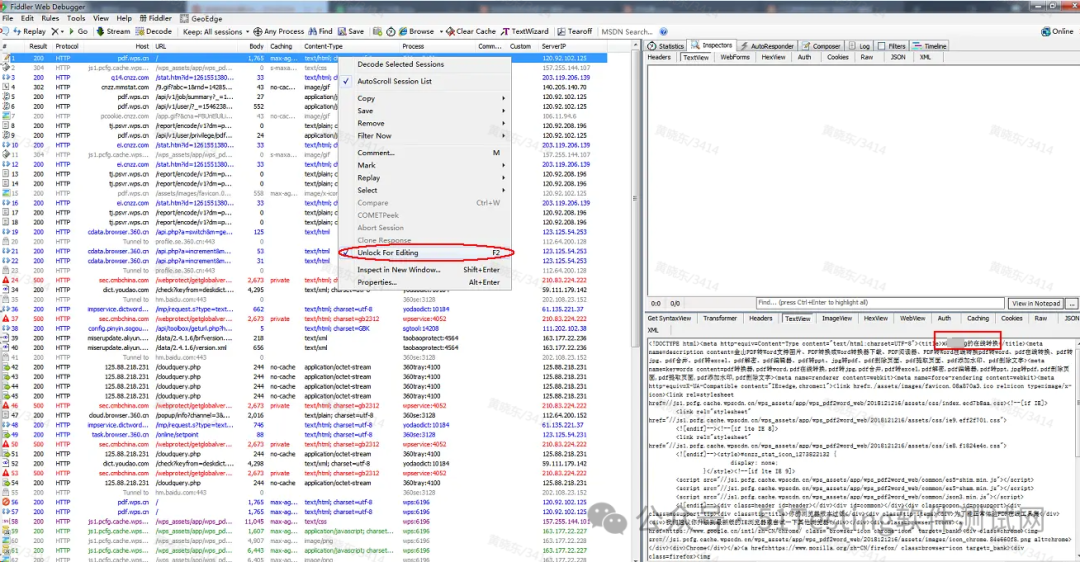The image size is (1080, 562).
Task: Click the Get SyntaxView tab
Action: 669,318
